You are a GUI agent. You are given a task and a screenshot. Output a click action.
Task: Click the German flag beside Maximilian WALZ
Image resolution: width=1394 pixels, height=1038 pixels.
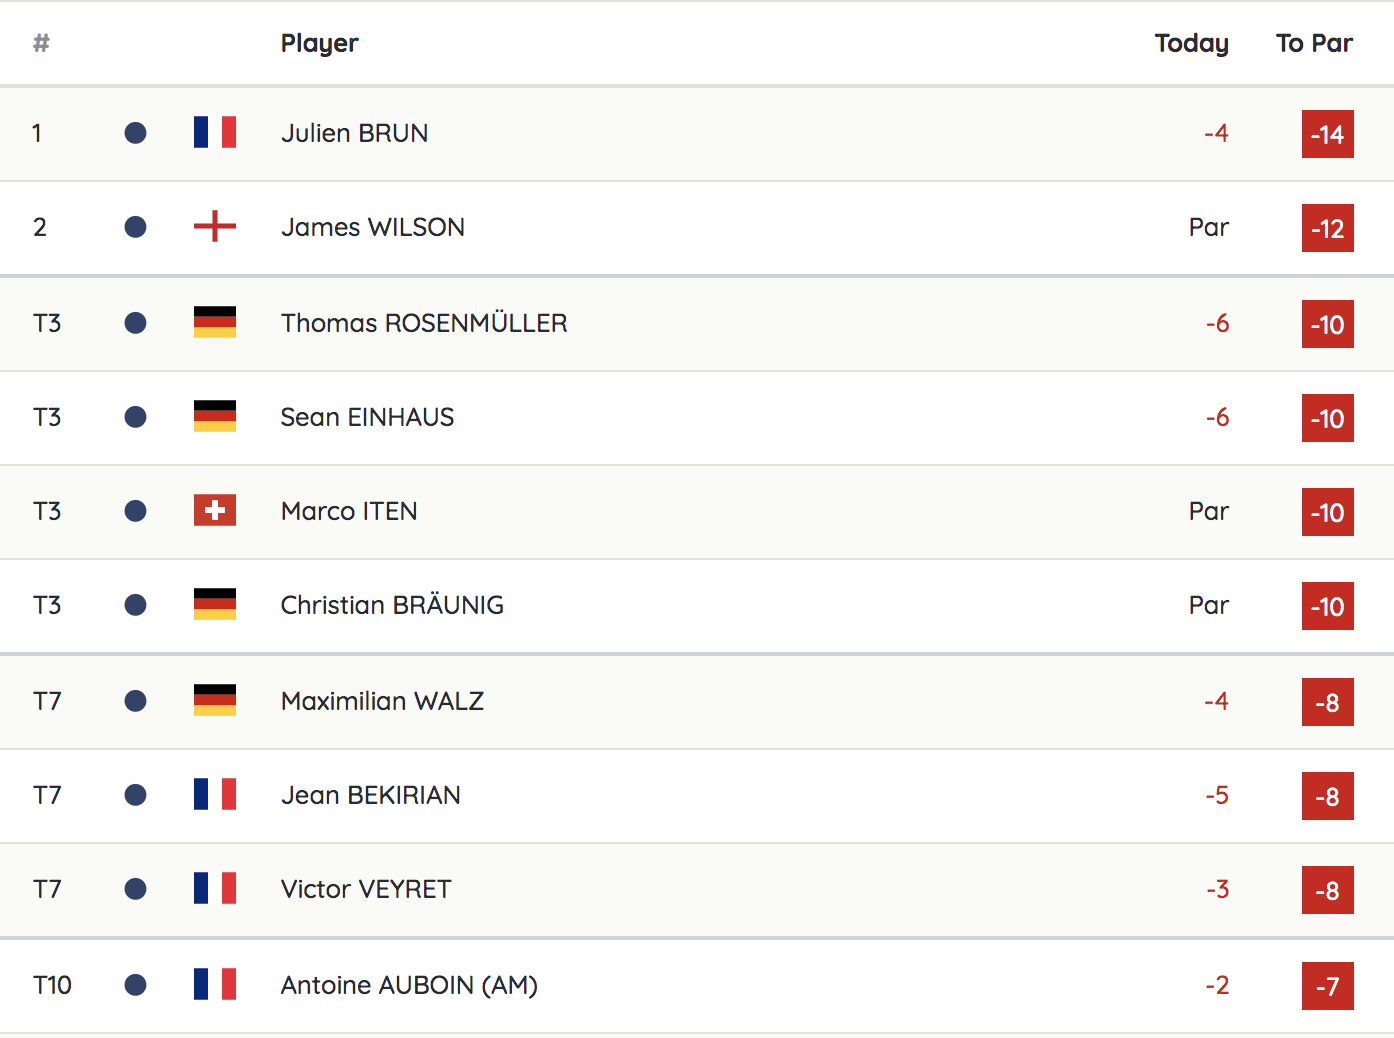point(215,700)
